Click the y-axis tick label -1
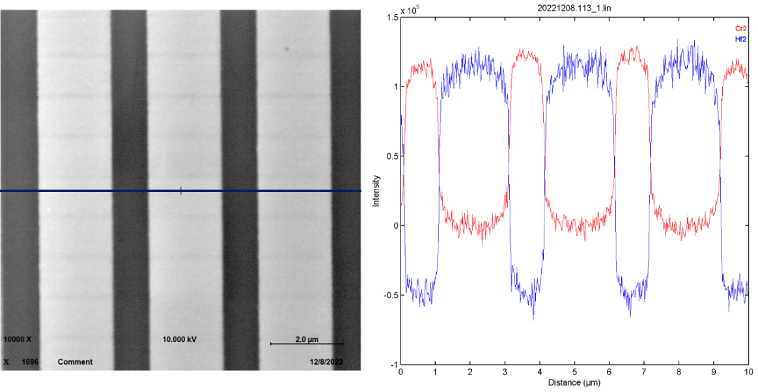 (x=393, y=364)
